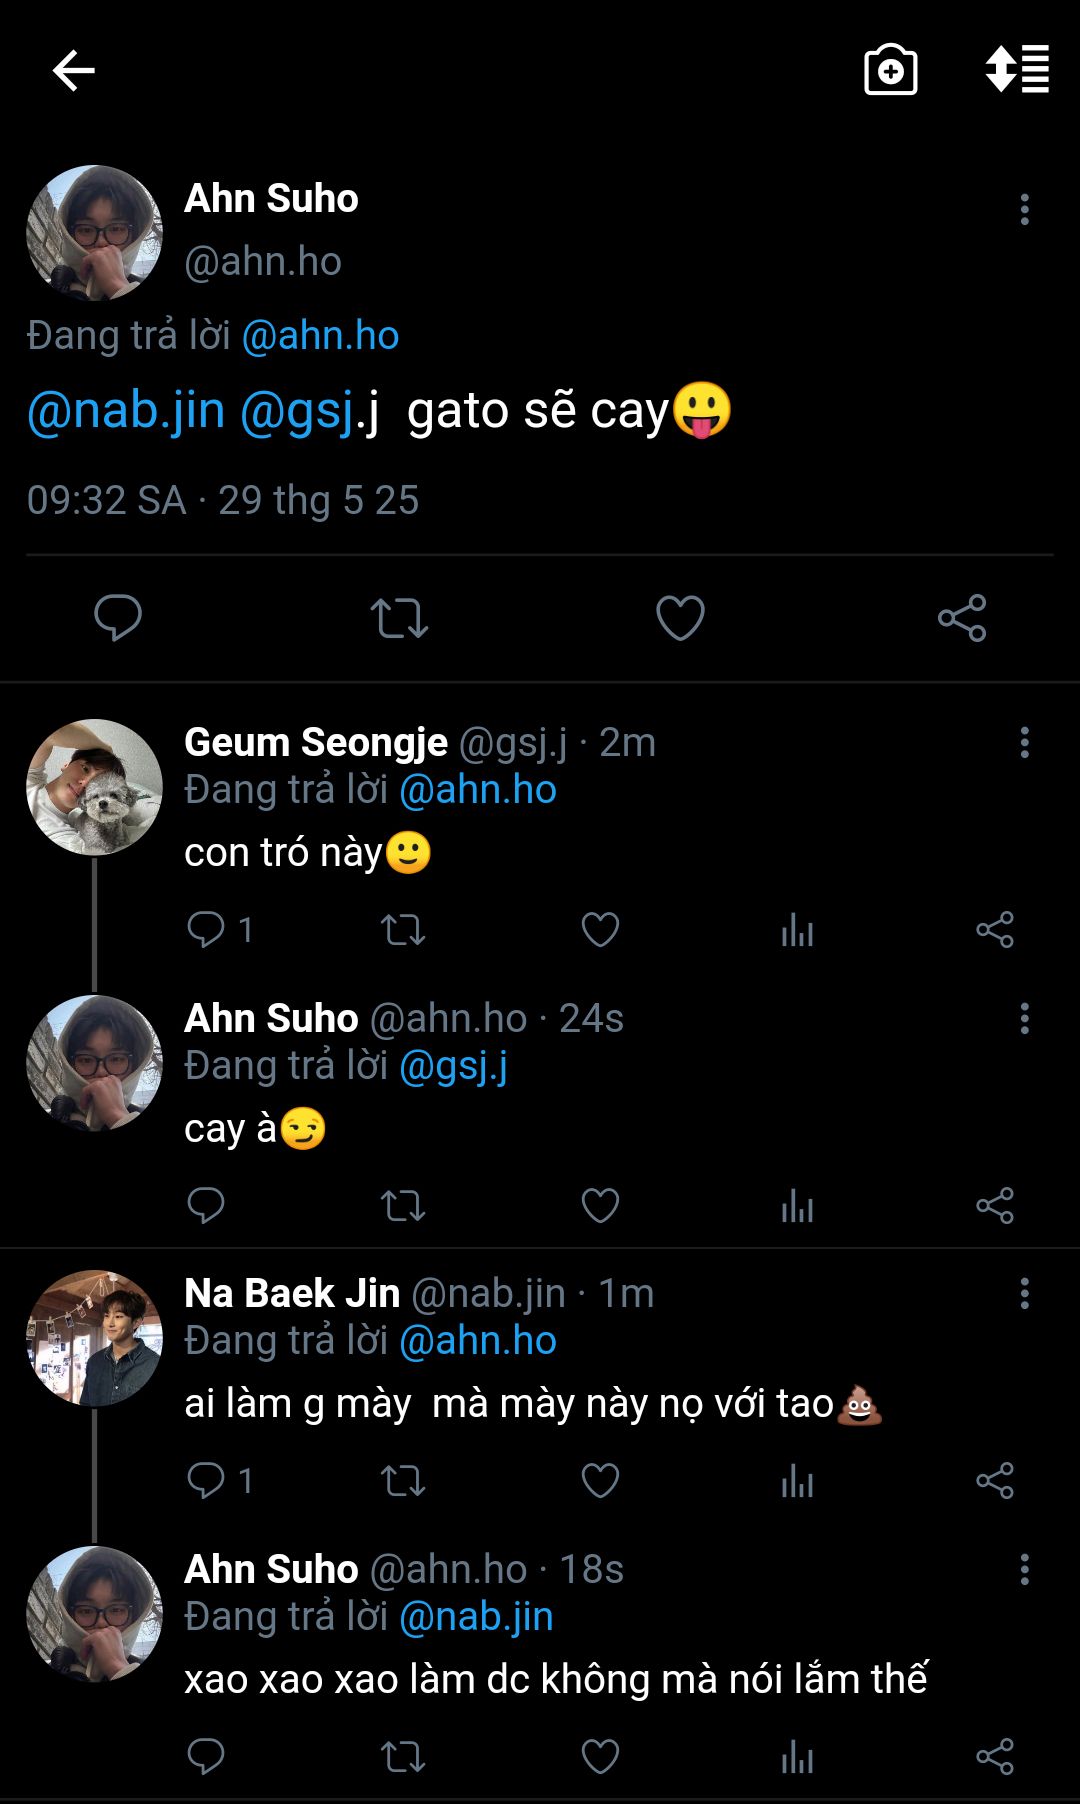
Task: Retweet the main 'gato sẽ cay' tweet
Action: click(399, 618)
